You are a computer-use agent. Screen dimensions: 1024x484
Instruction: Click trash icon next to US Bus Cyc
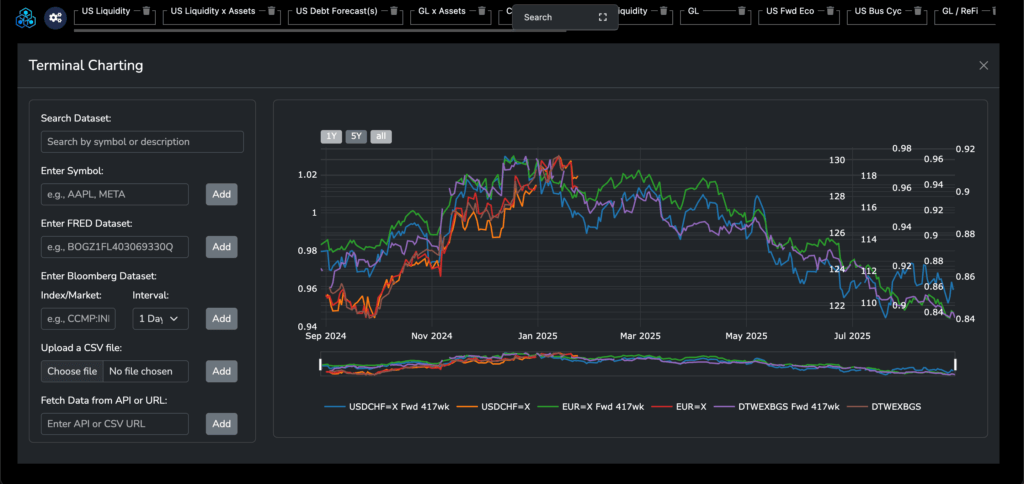(919, 11)
